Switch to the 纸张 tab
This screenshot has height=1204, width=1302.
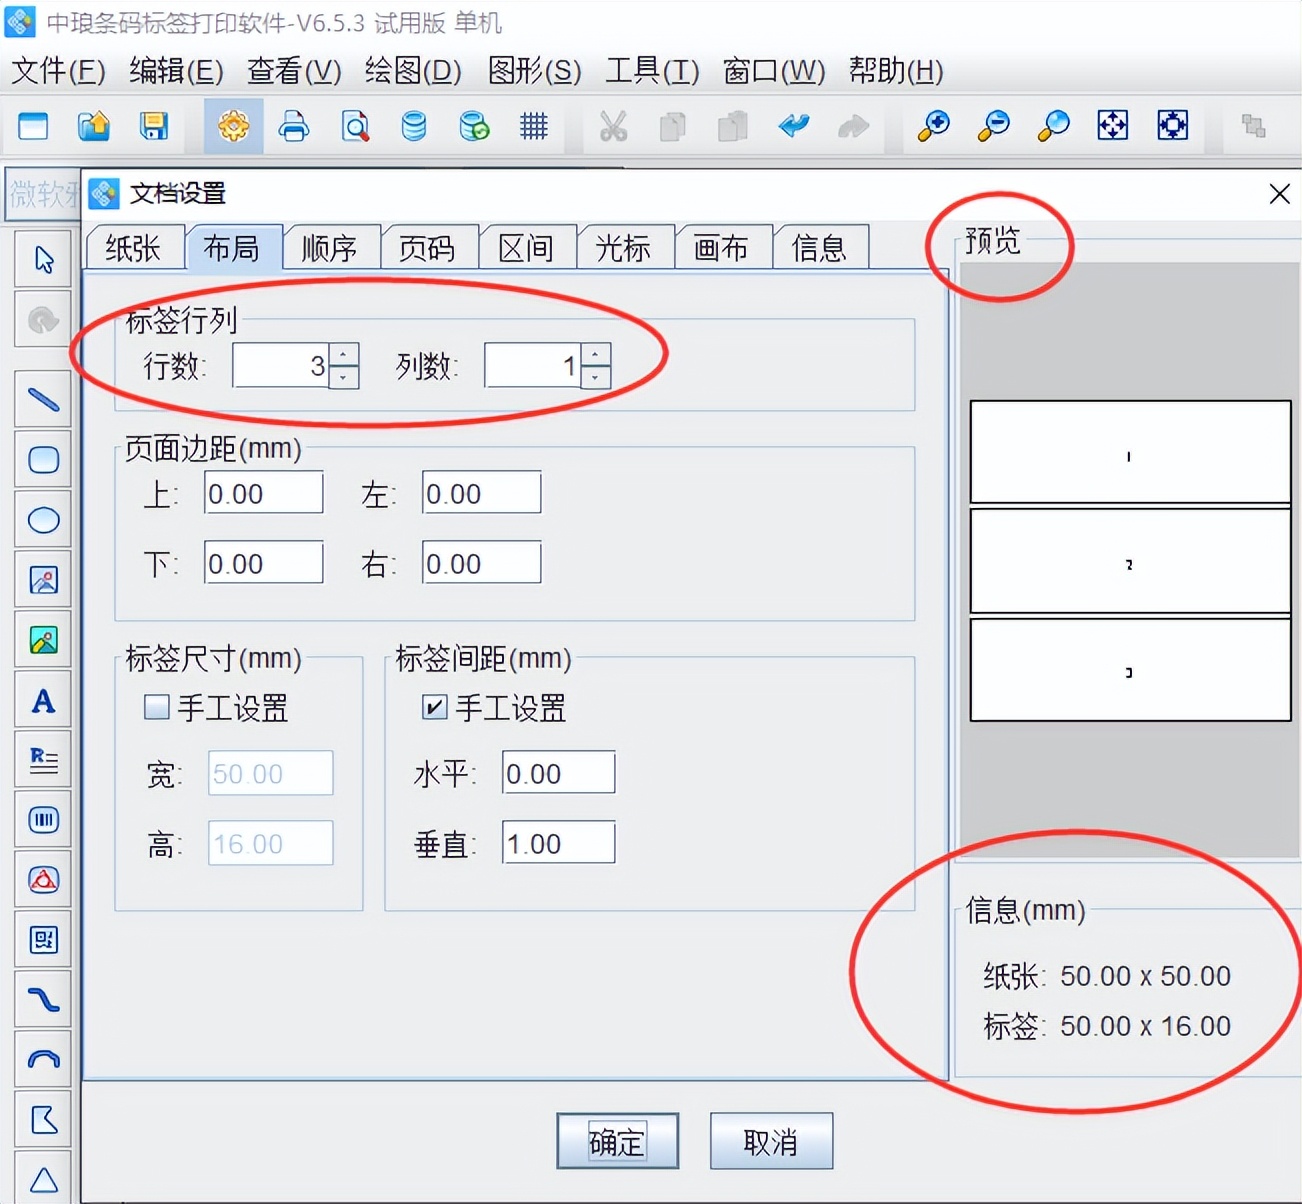pos(134,246)
